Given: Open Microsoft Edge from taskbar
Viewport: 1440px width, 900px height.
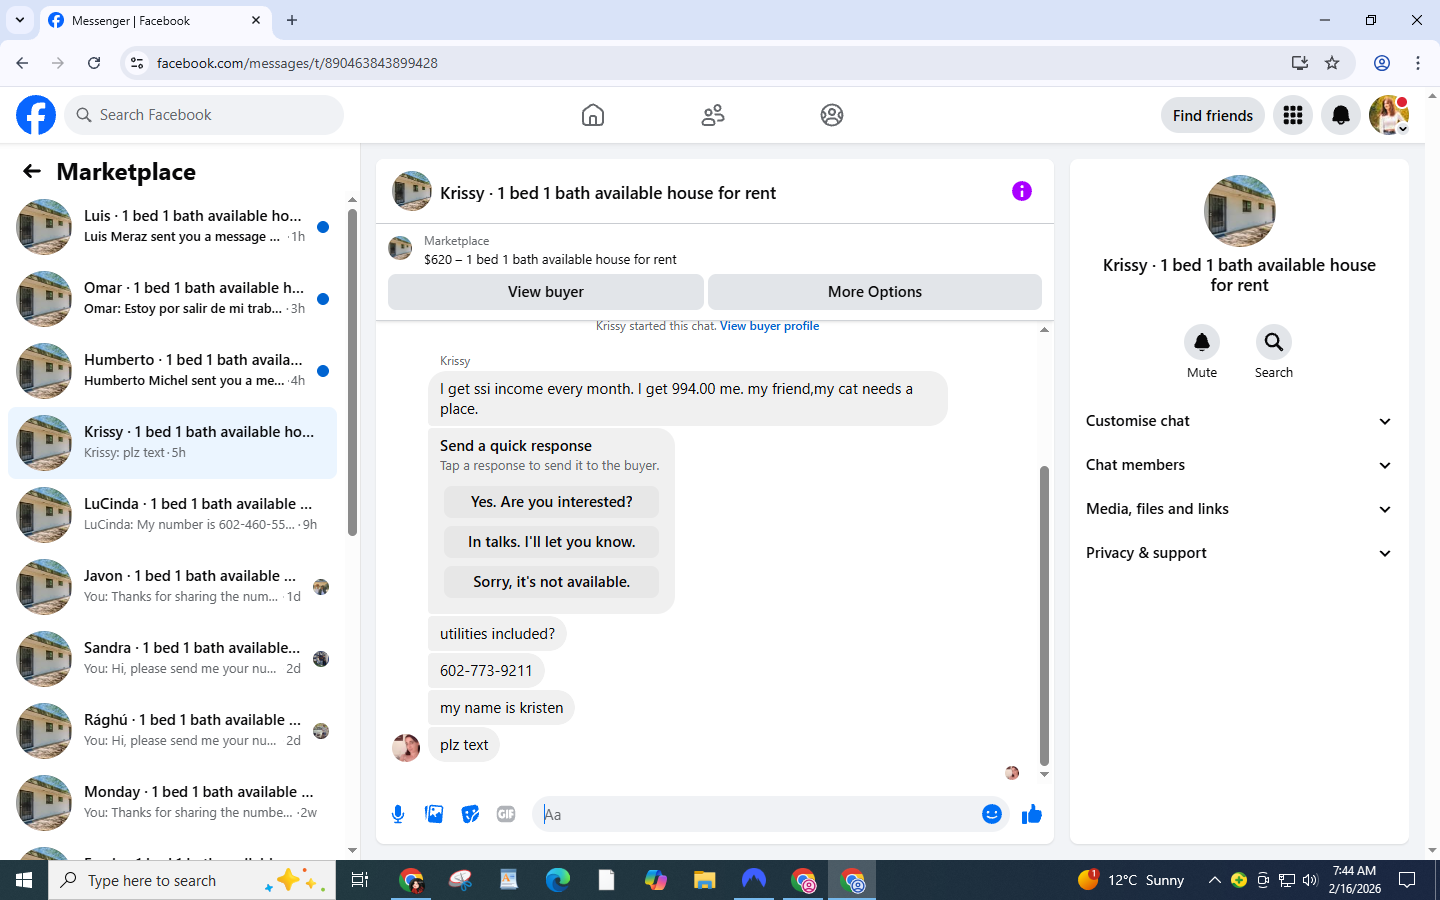Looking at the screenshot, I should pos(558,880).
